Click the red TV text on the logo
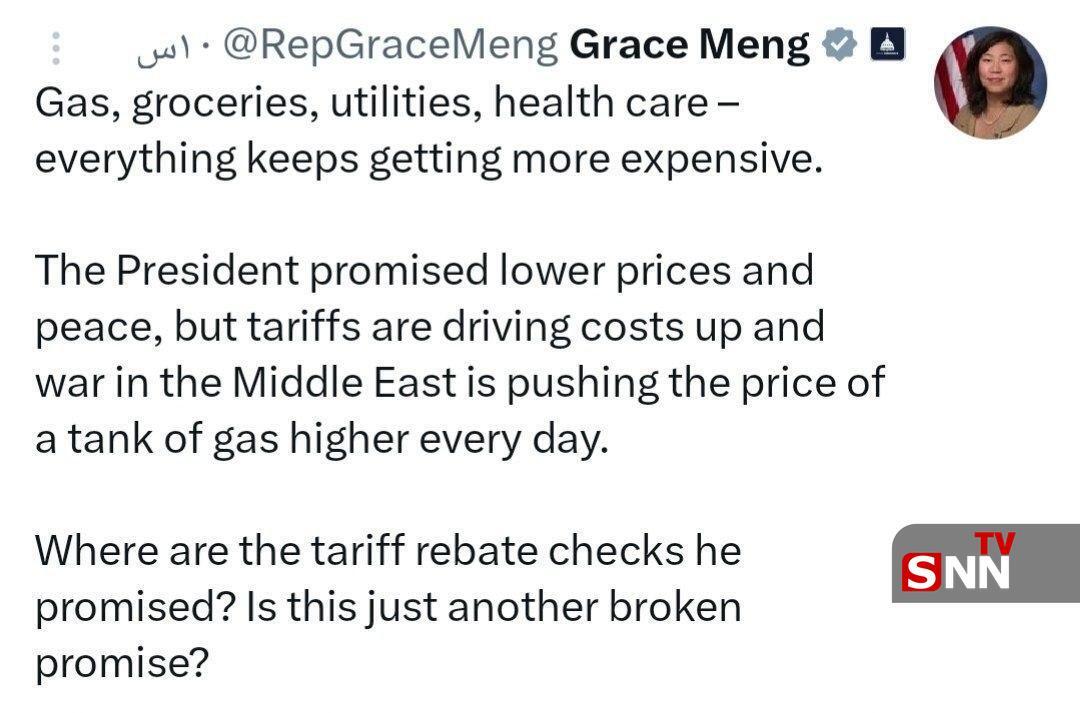Screen dimensions: 1080x713 (994, 543)
